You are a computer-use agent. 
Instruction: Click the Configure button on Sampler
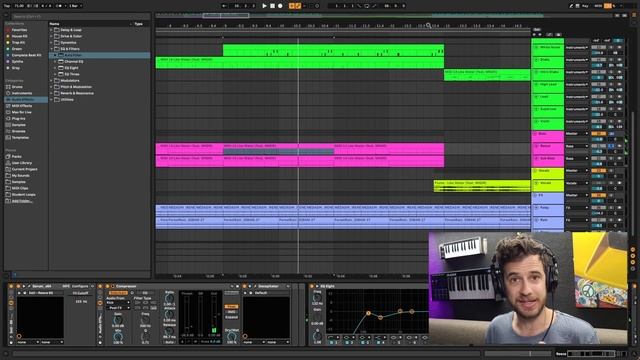point(80,287)
